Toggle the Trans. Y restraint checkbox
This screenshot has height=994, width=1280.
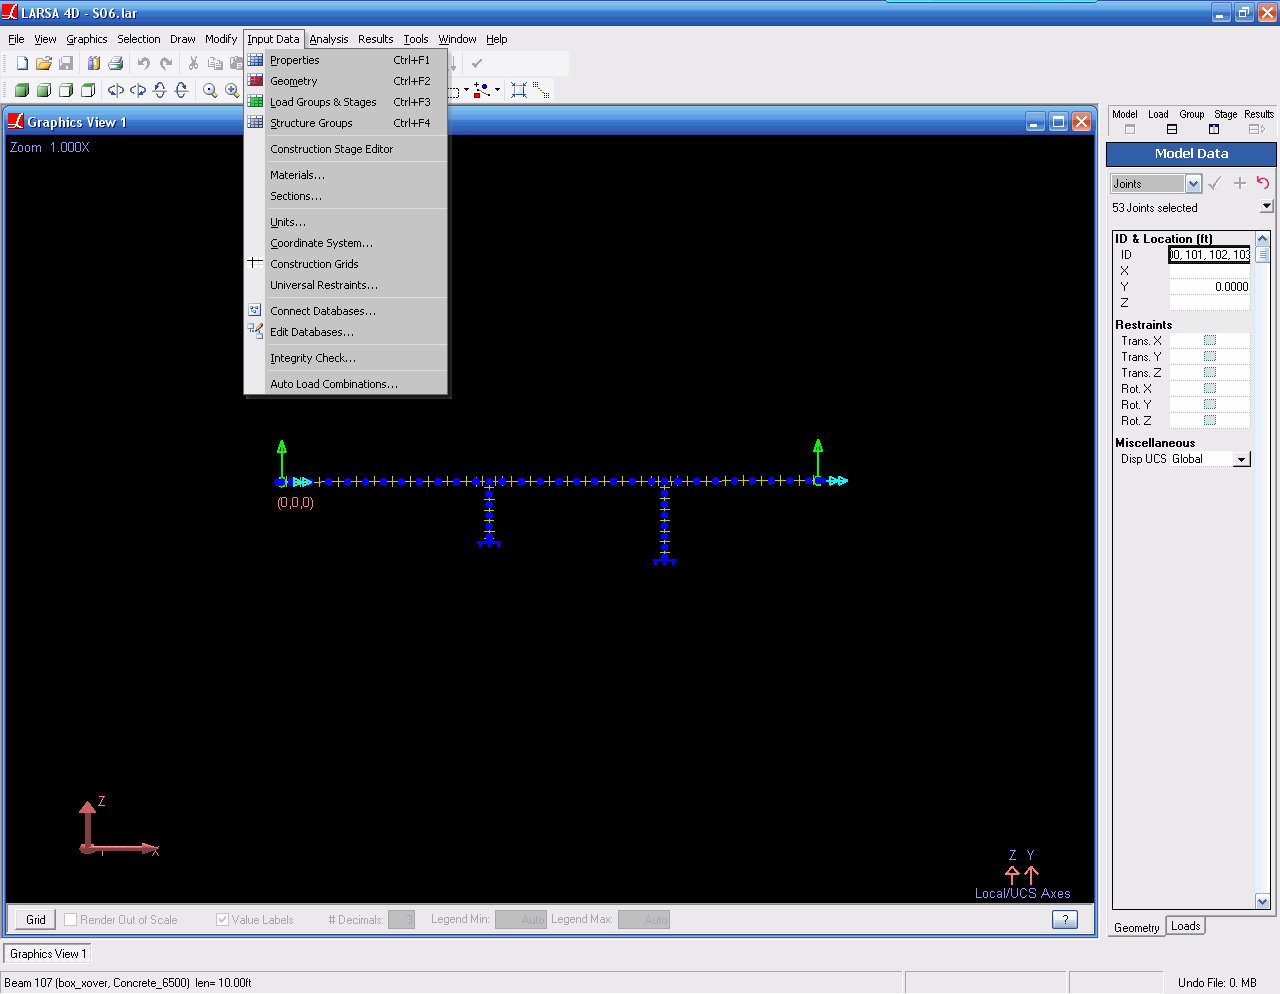coord(1210,356)
